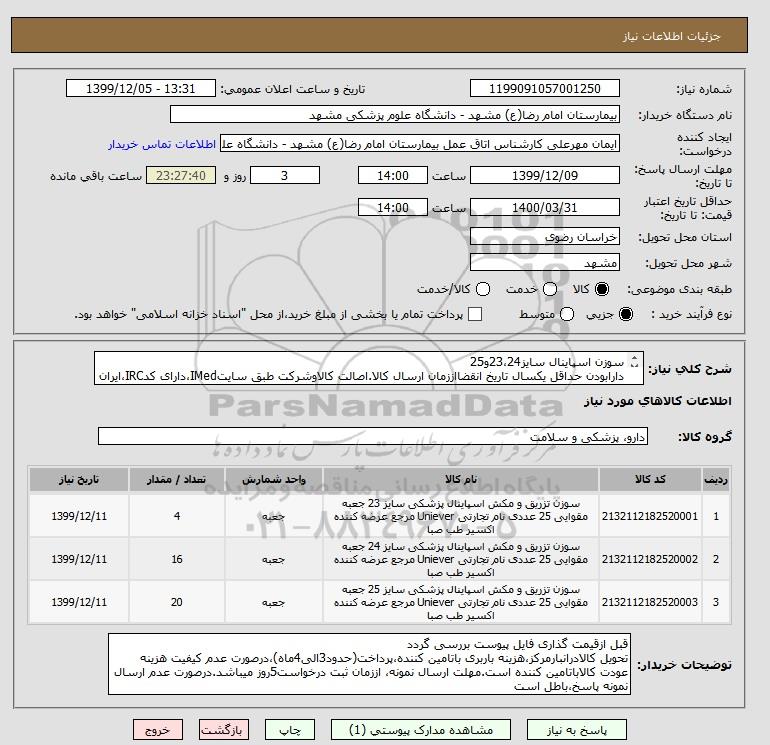Click the چاپ print button
This screenshot has width=770, height=745.
(x=290, y=730)
